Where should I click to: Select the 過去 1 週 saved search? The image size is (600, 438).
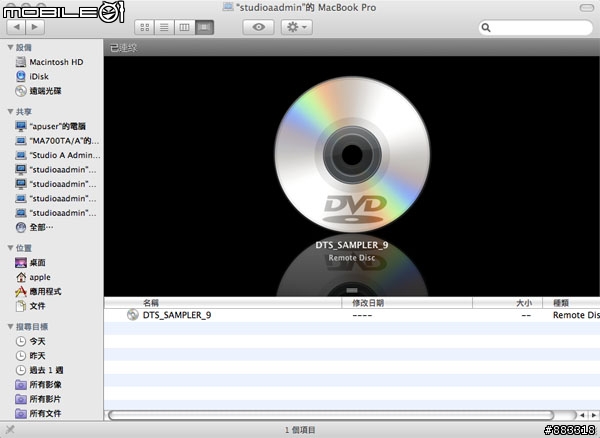pyautogui.click(x=39, y=370)
